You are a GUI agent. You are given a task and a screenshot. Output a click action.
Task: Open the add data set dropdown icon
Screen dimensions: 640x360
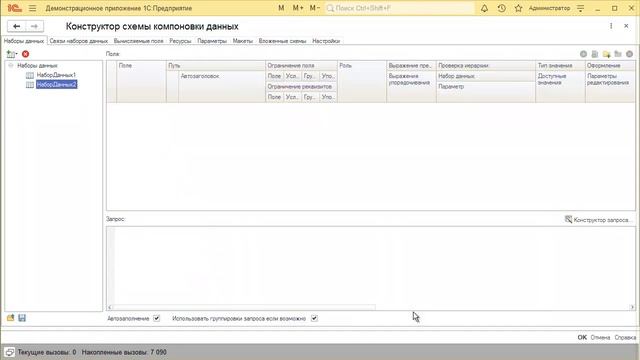click(12, 54)
